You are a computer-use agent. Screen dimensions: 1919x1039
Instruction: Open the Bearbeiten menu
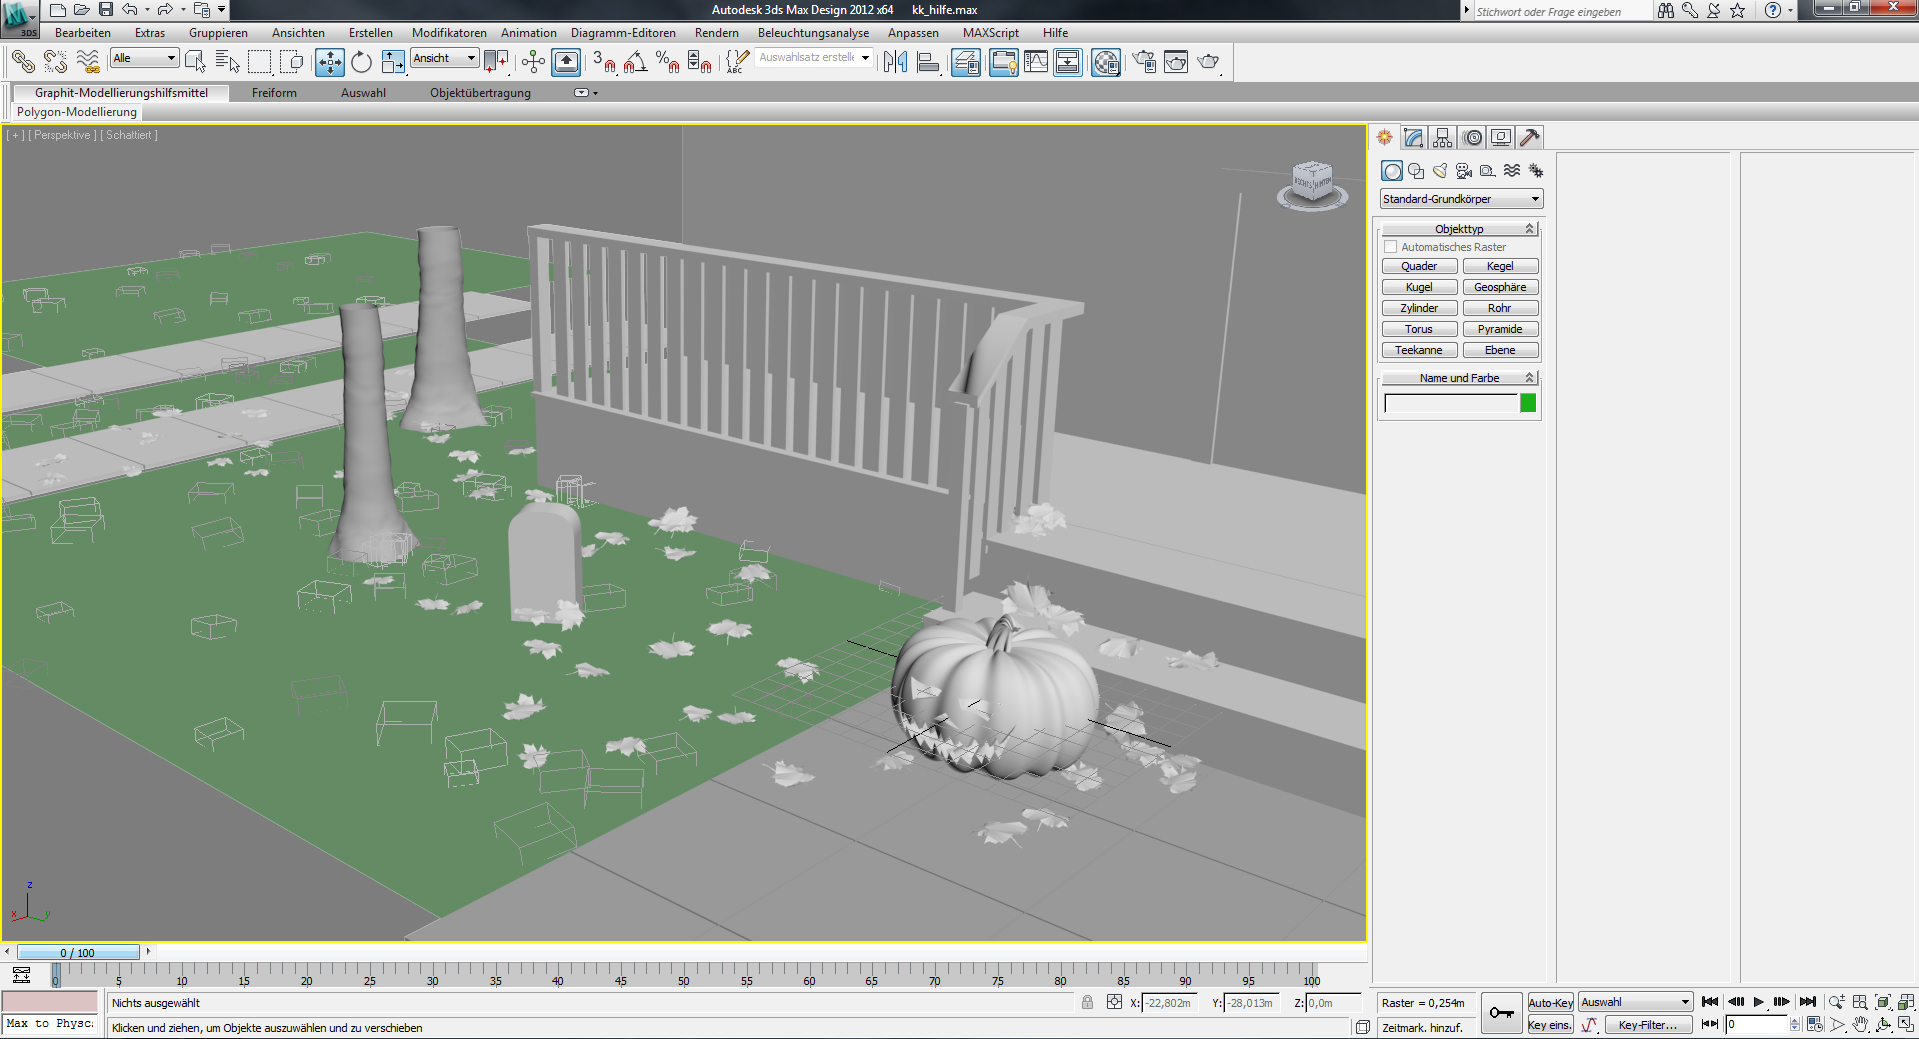pyautogui.click(x=83, y=33)
